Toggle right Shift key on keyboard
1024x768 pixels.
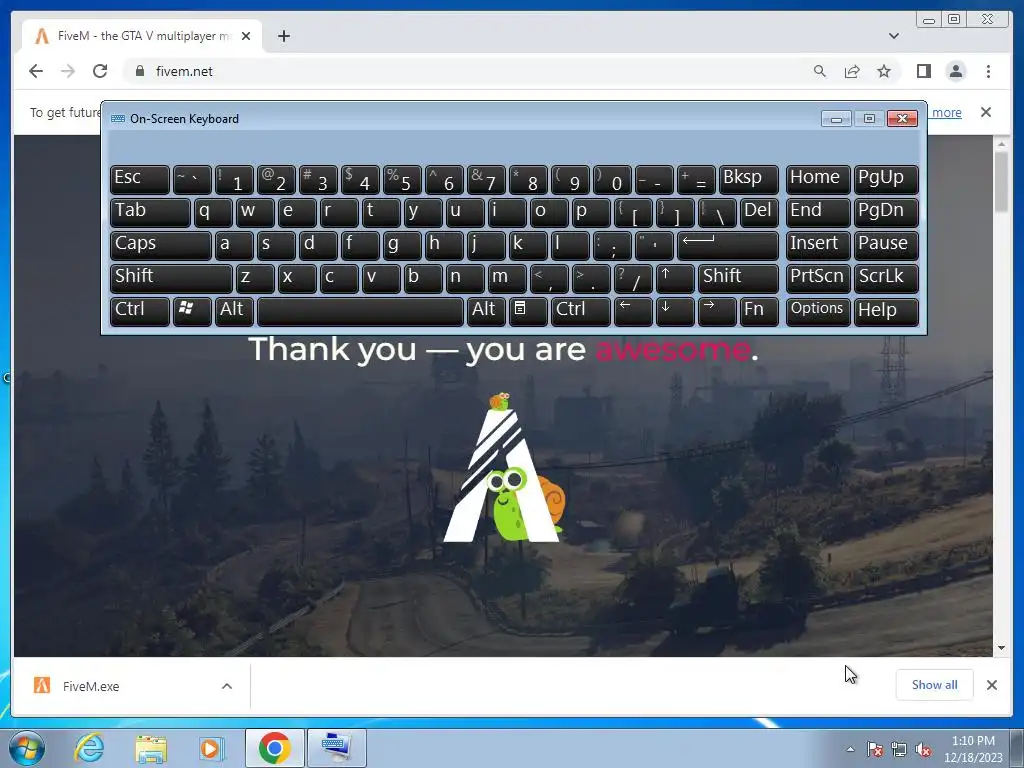tap(738, 278)
